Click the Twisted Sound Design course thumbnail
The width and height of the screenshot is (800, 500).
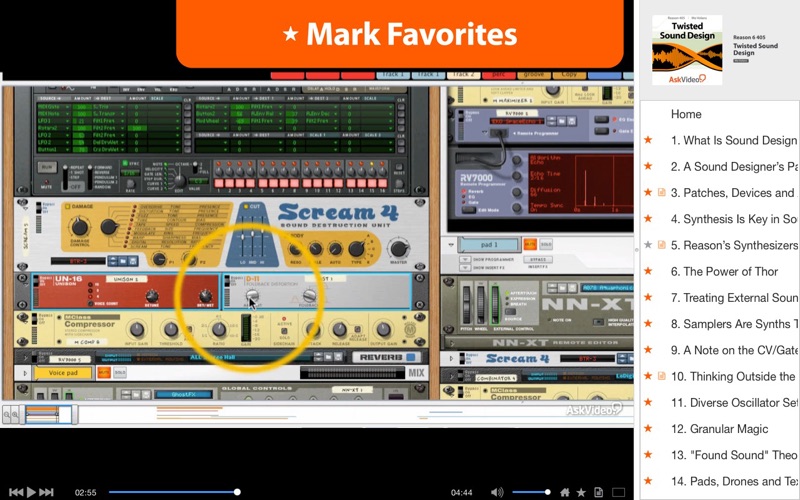[x=687, y=50]
